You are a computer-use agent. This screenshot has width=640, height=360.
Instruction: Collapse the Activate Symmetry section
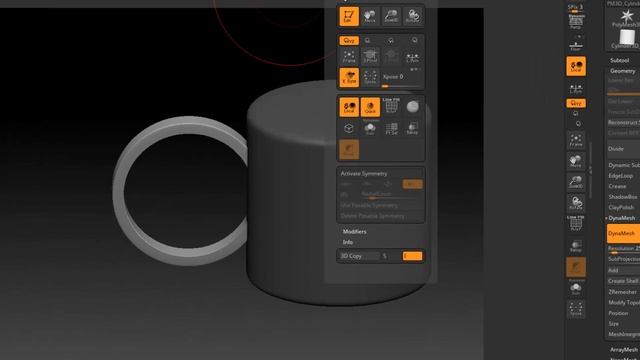click(364, 174)
